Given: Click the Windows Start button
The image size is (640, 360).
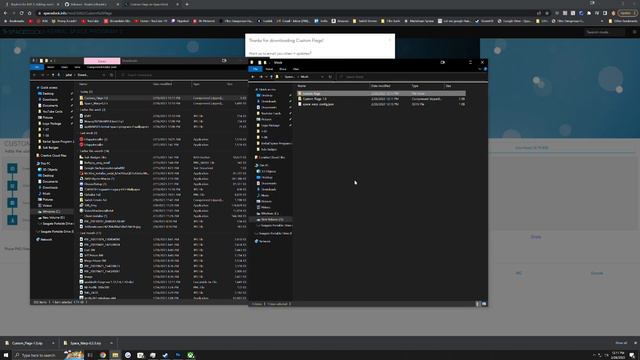Looking at the screenshot, I should pos(6,355).
